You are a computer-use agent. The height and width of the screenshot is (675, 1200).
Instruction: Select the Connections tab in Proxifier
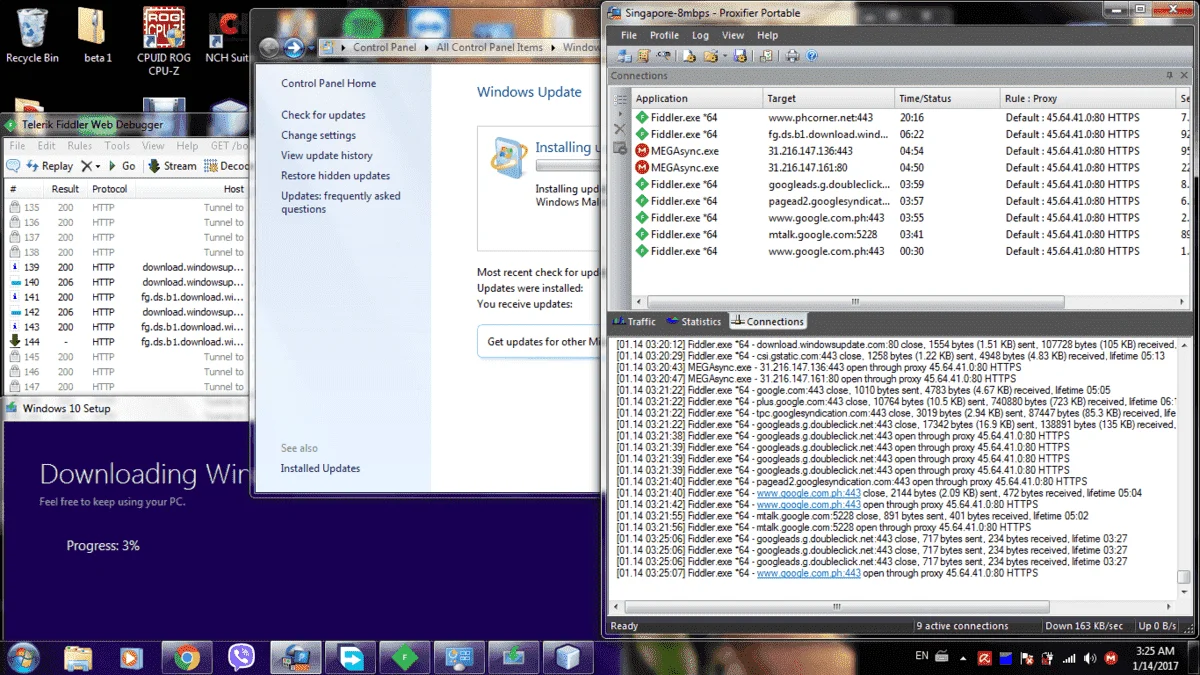(x=768, y=322)
